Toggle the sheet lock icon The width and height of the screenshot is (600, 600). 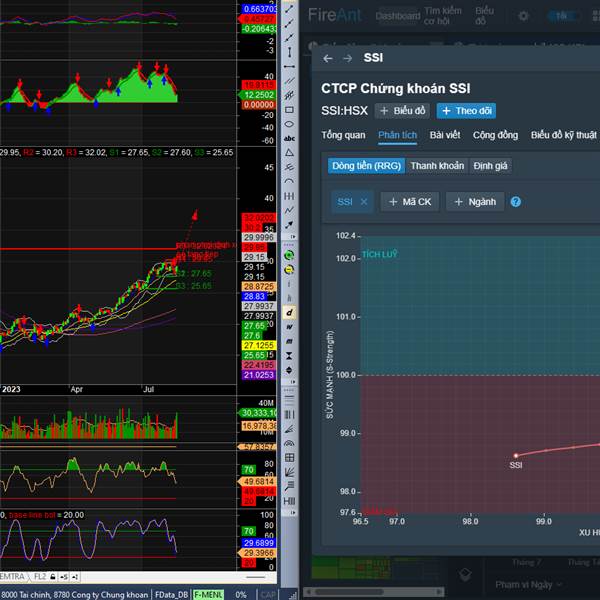pyautogui.click(x=53, y=576)
